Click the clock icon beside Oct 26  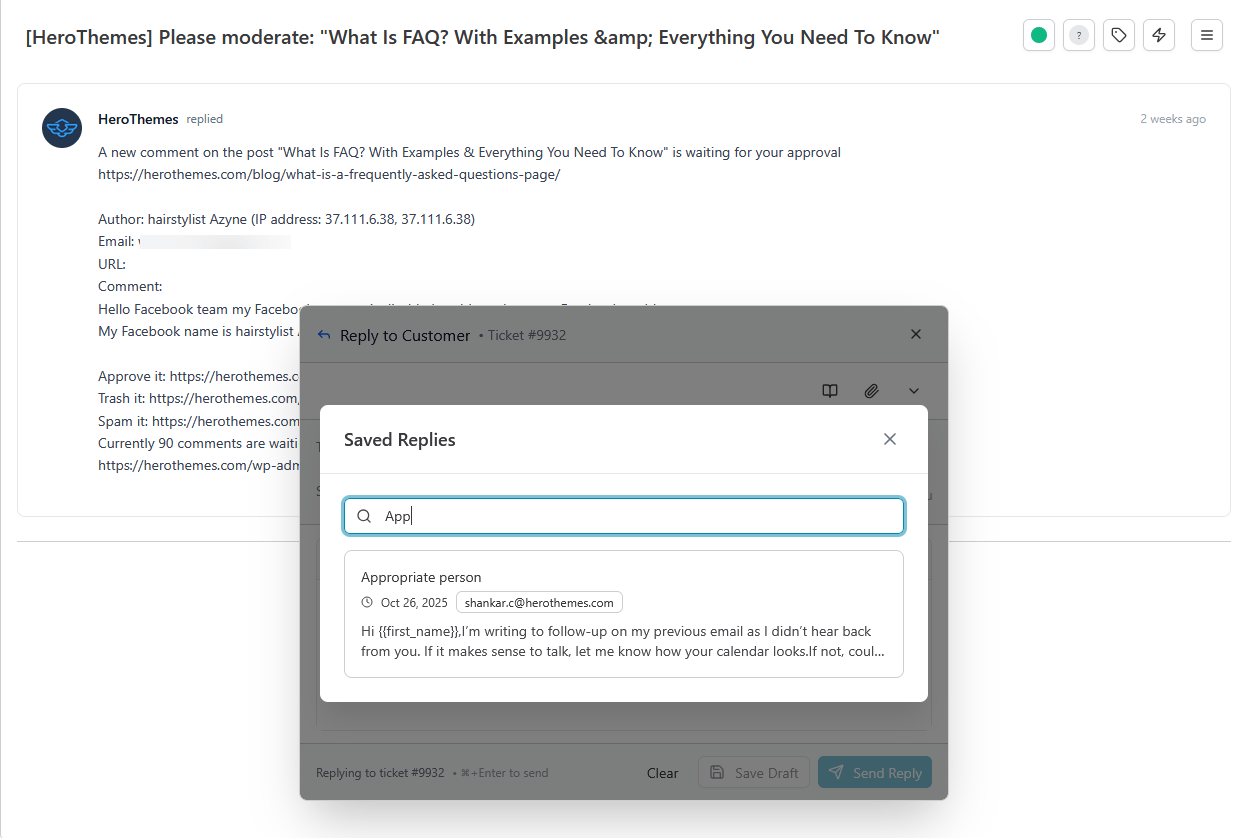(367, 603)
